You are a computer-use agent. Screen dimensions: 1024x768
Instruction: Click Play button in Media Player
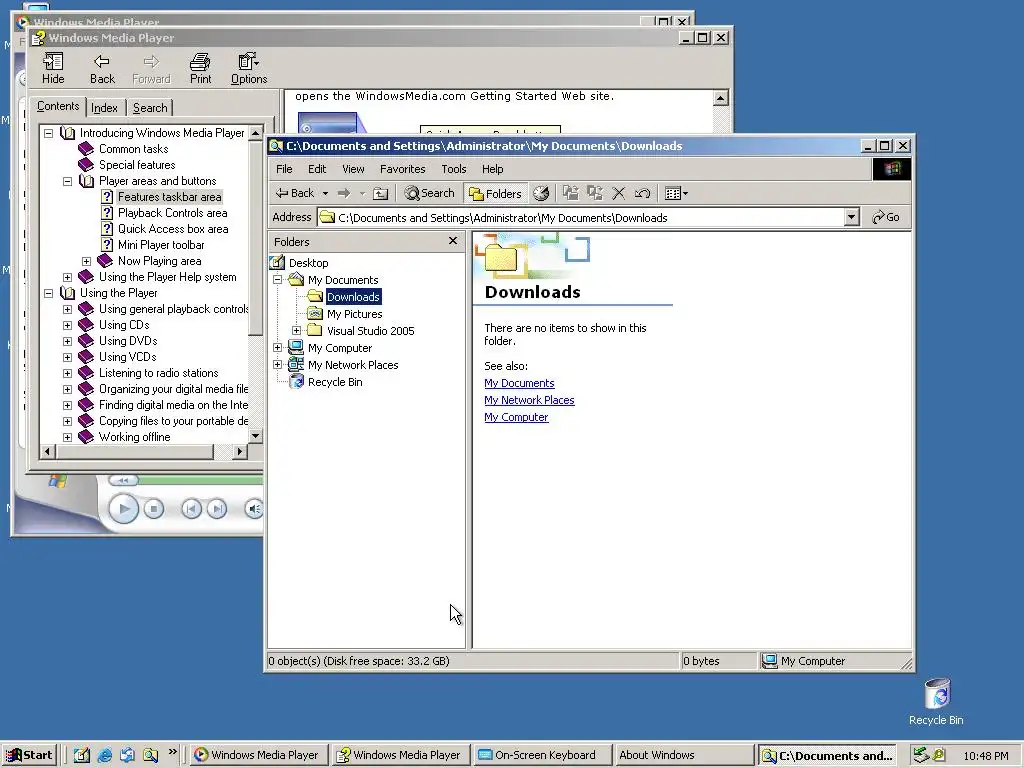pyautogui.click(x=123, y=509)
